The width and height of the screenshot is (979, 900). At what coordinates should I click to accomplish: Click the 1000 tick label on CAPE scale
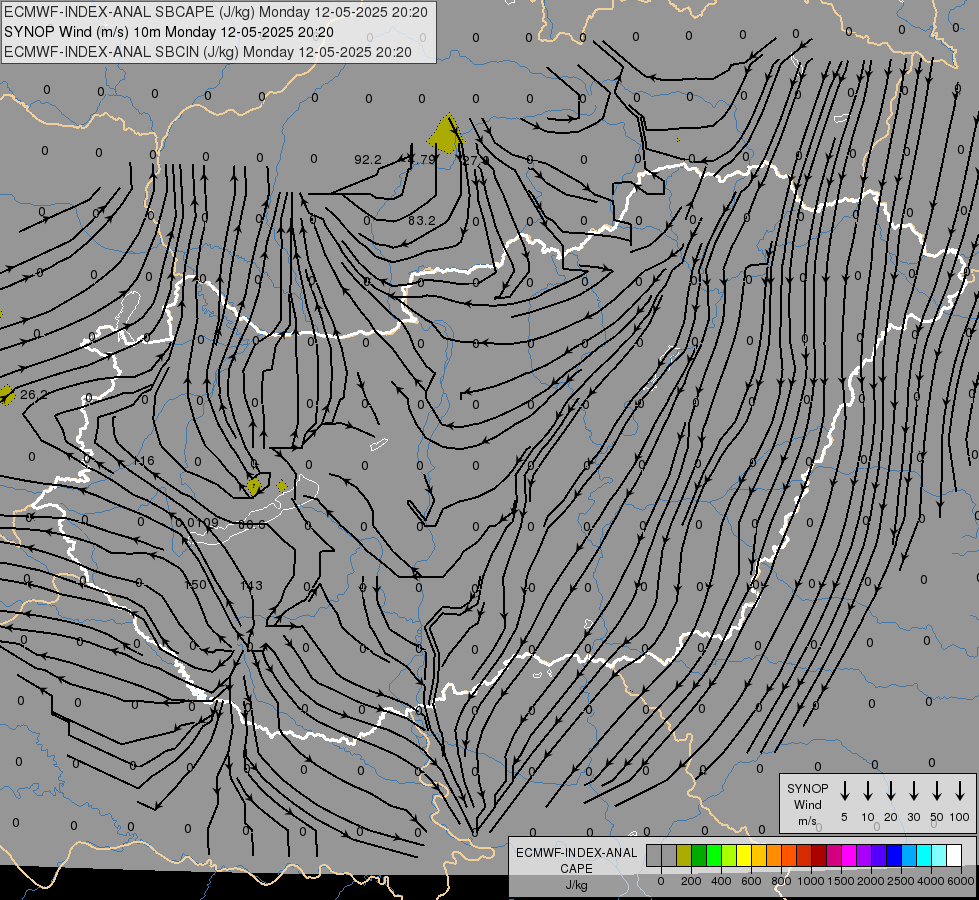(x=811, y=881)
